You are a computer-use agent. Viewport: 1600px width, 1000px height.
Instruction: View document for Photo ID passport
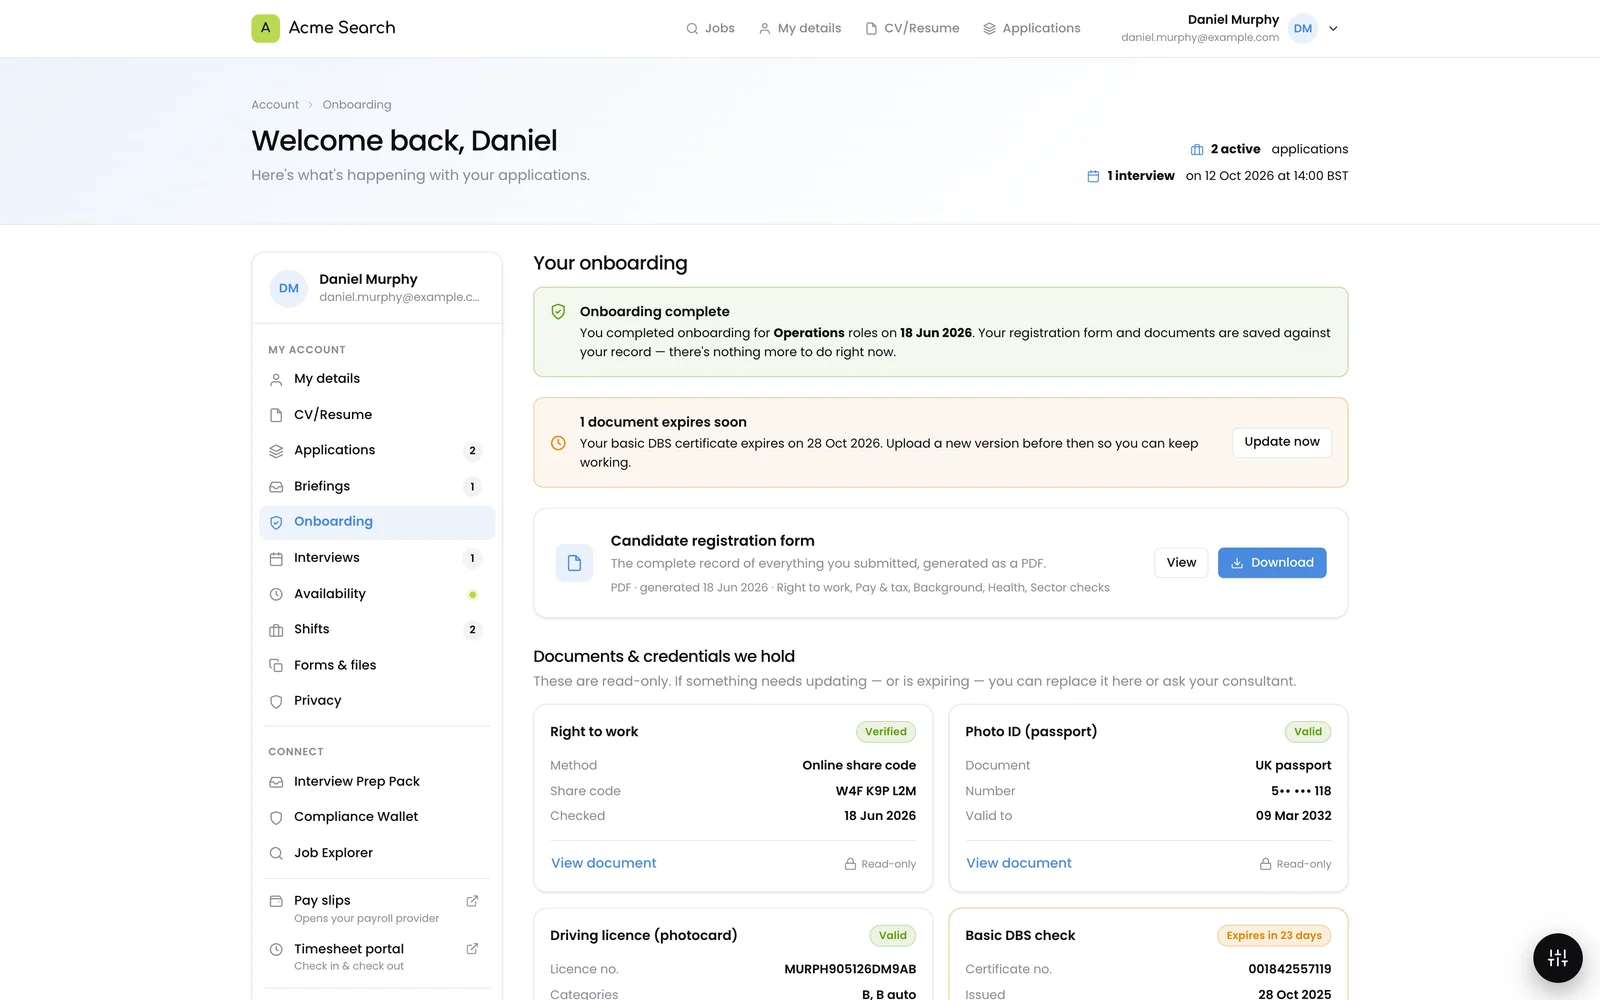pyautogui.click(x=1019, y=863)
